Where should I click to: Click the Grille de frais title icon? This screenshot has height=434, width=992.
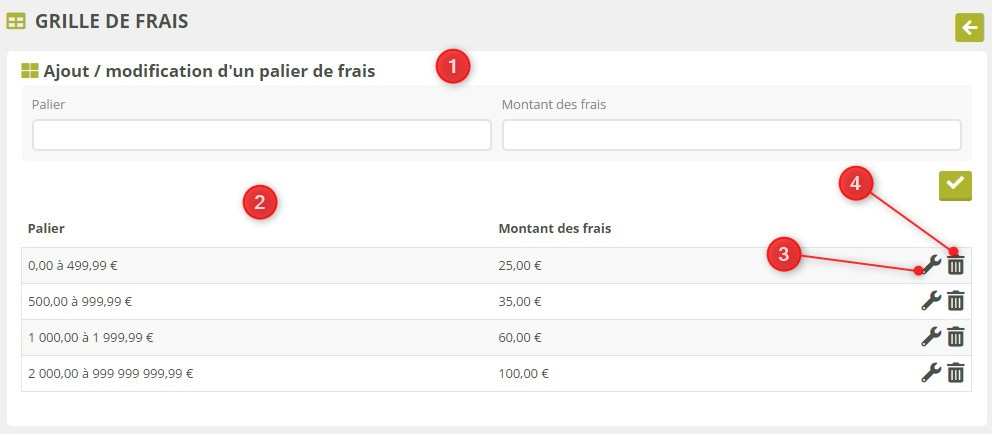coord(16,21)
